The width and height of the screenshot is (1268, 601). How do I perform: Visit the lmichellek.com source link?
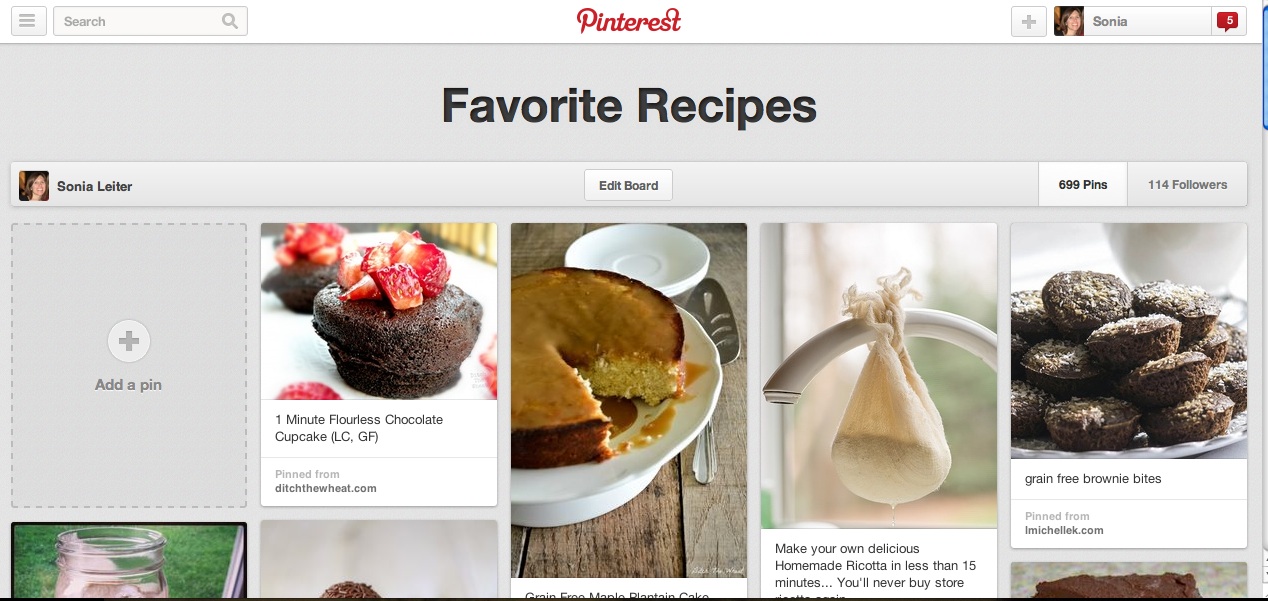point(1064,530)
